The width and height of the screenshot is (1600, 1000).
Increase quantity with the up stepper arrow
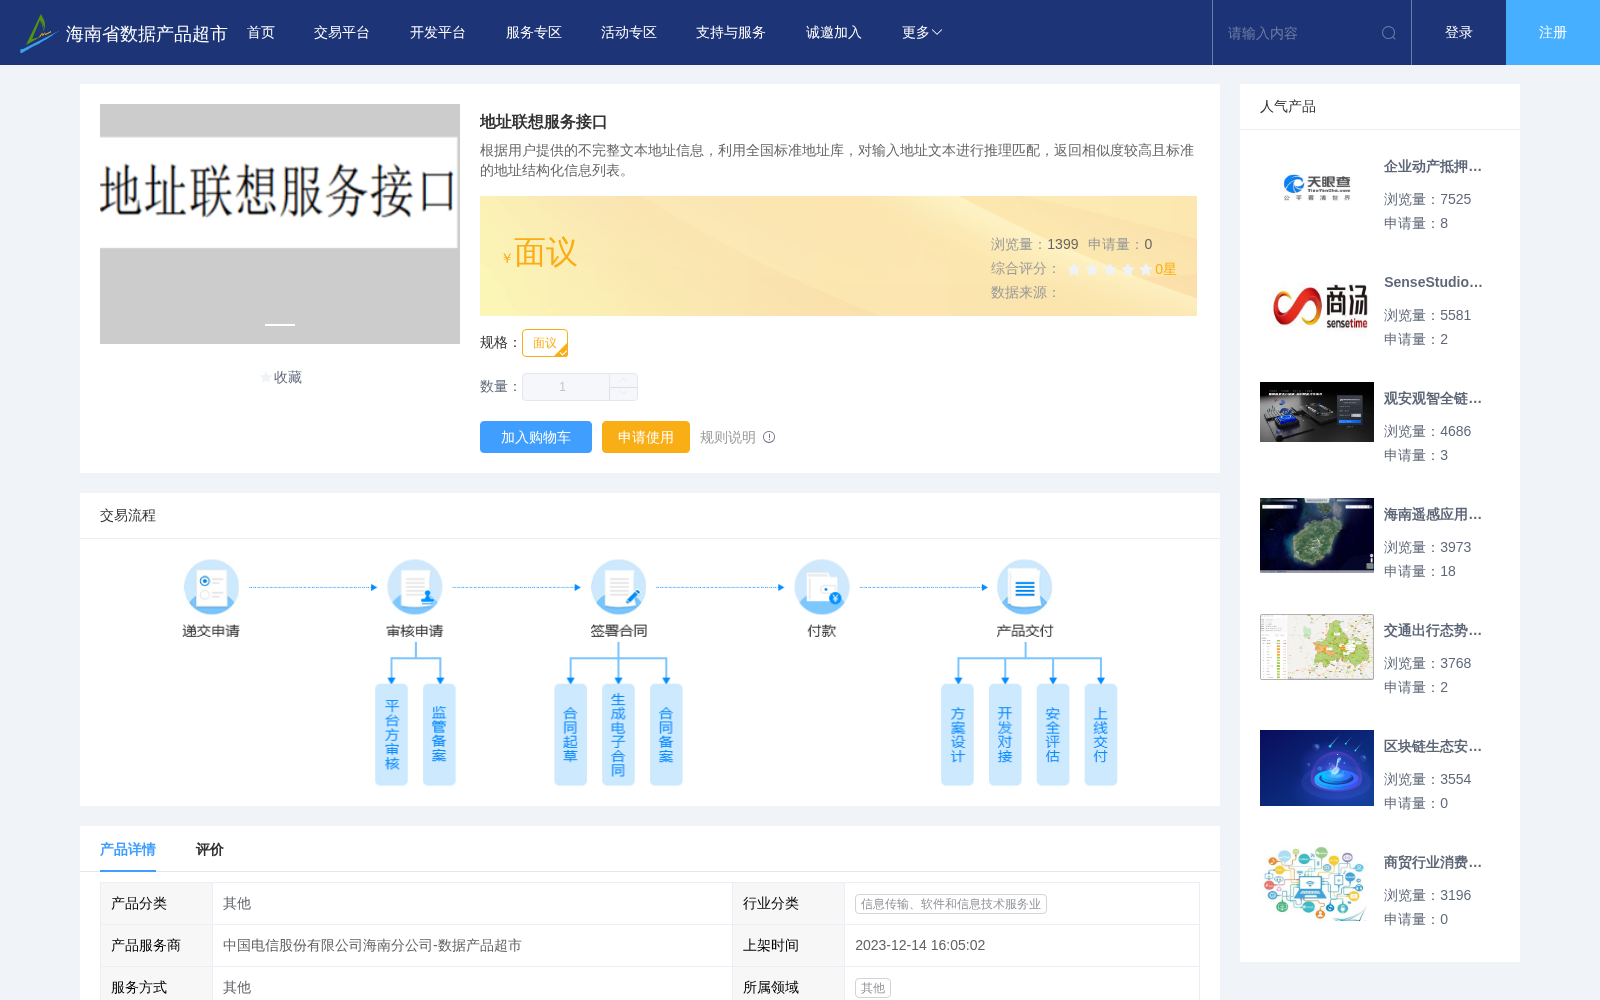point(624,380)
